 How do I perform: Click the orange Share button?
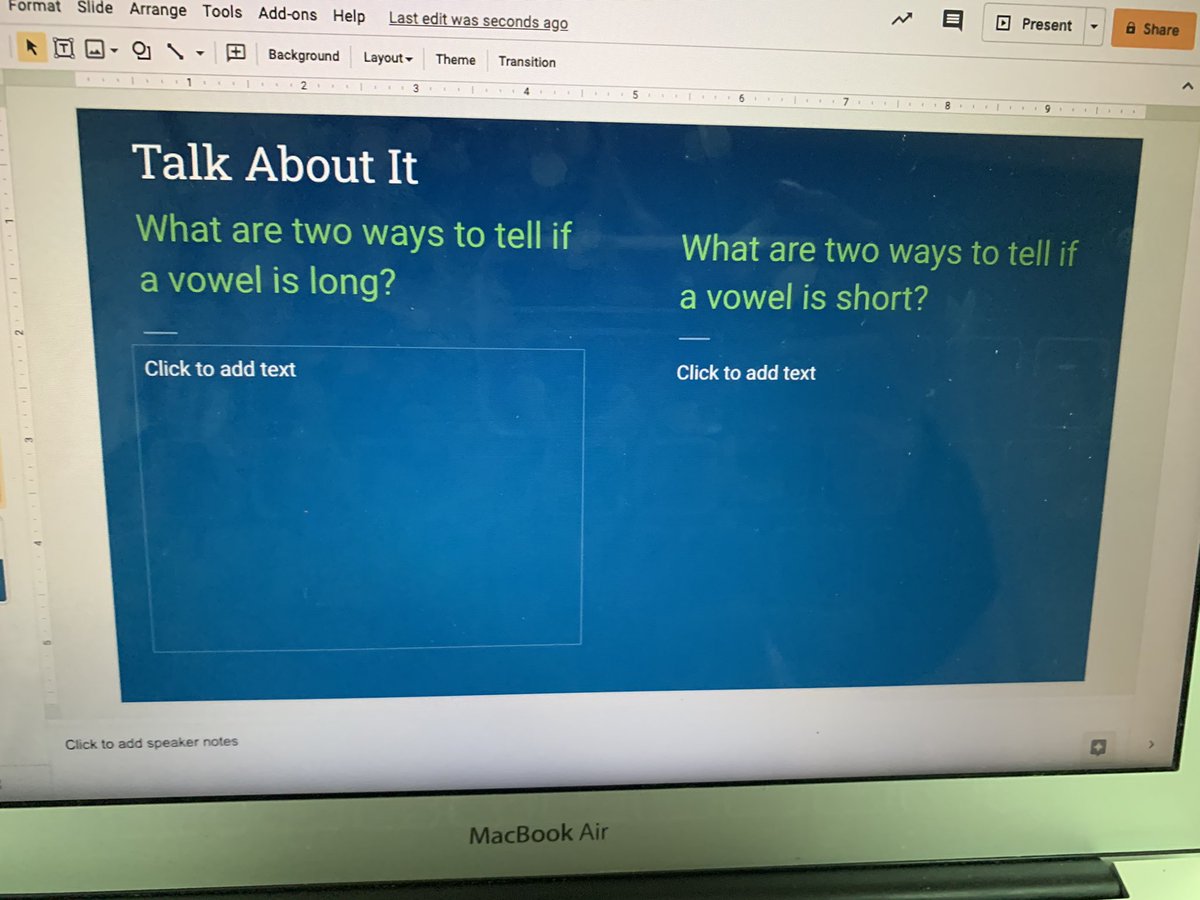[x=1152, y=29]
